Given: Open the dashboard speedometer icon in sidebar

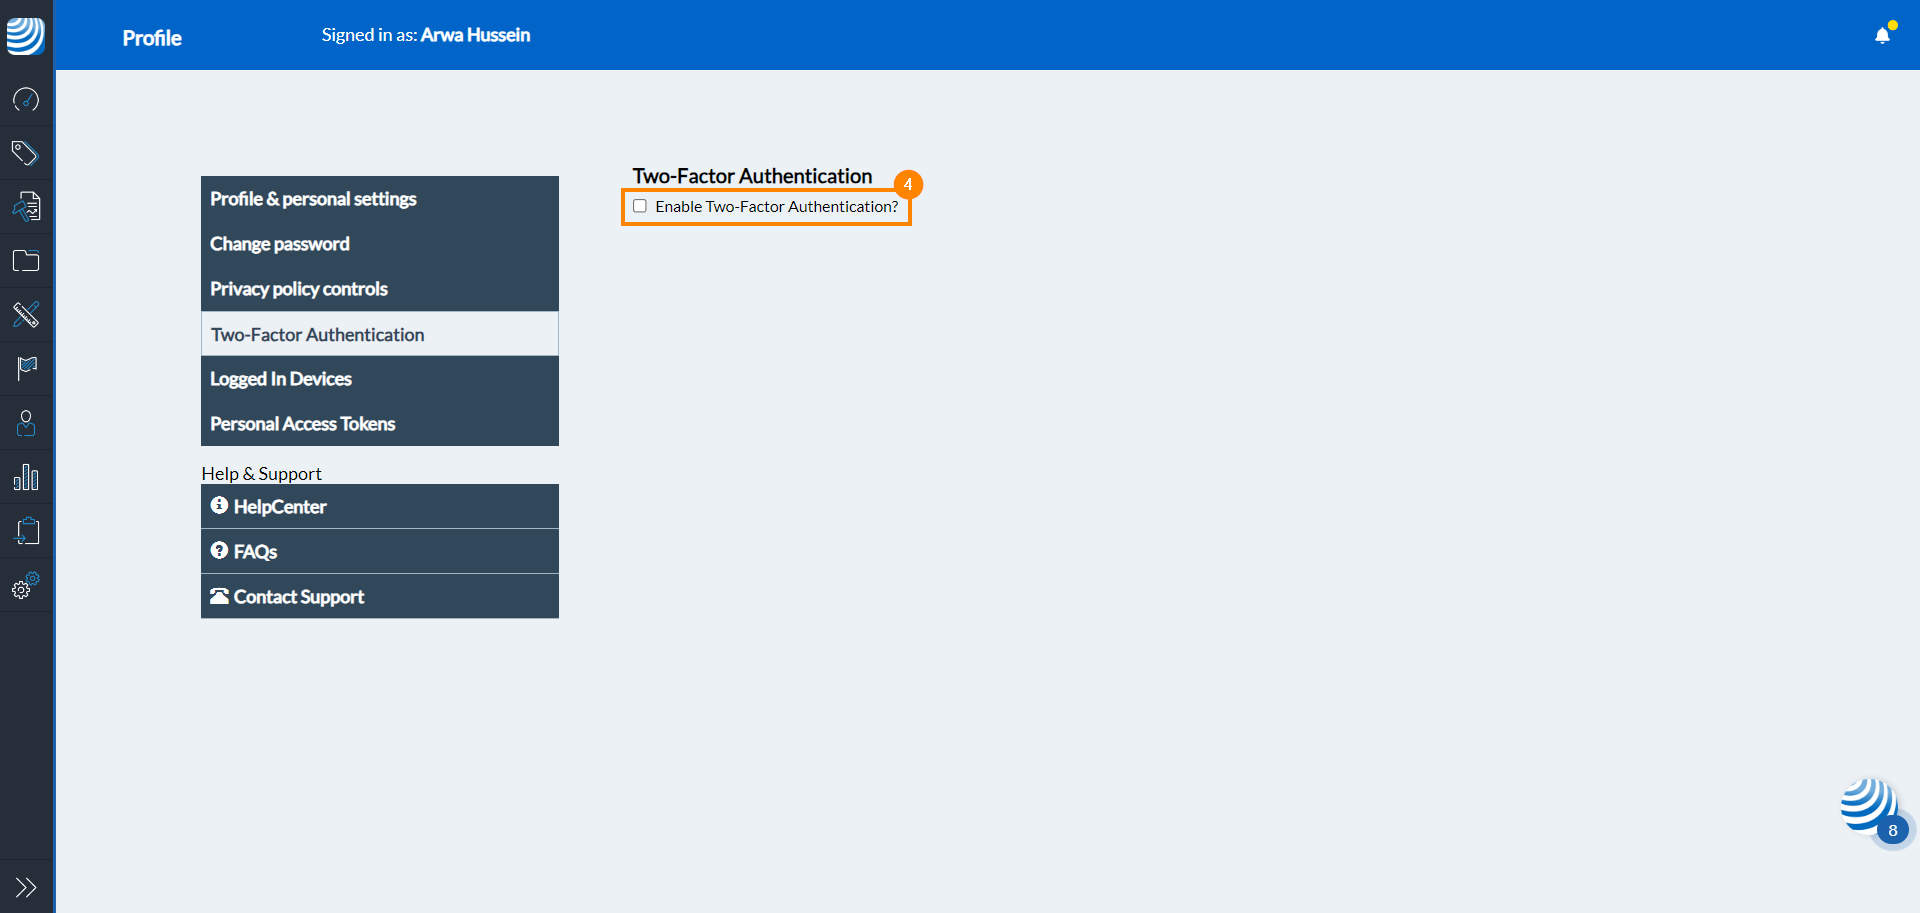Looking at the screenshot, I should pyautogui.click(x=26, y=100).
